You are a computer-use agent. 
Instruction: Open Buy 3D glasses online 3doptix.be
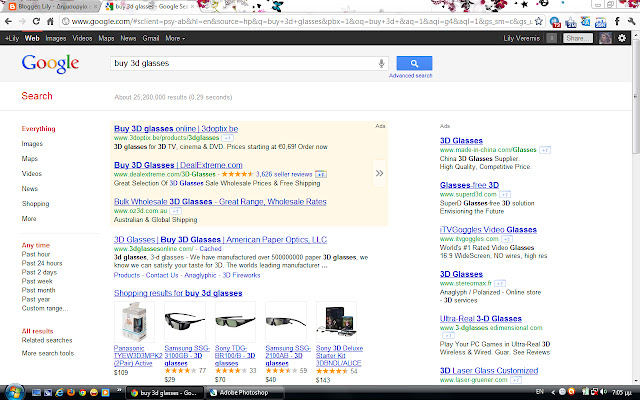[176, 129]
